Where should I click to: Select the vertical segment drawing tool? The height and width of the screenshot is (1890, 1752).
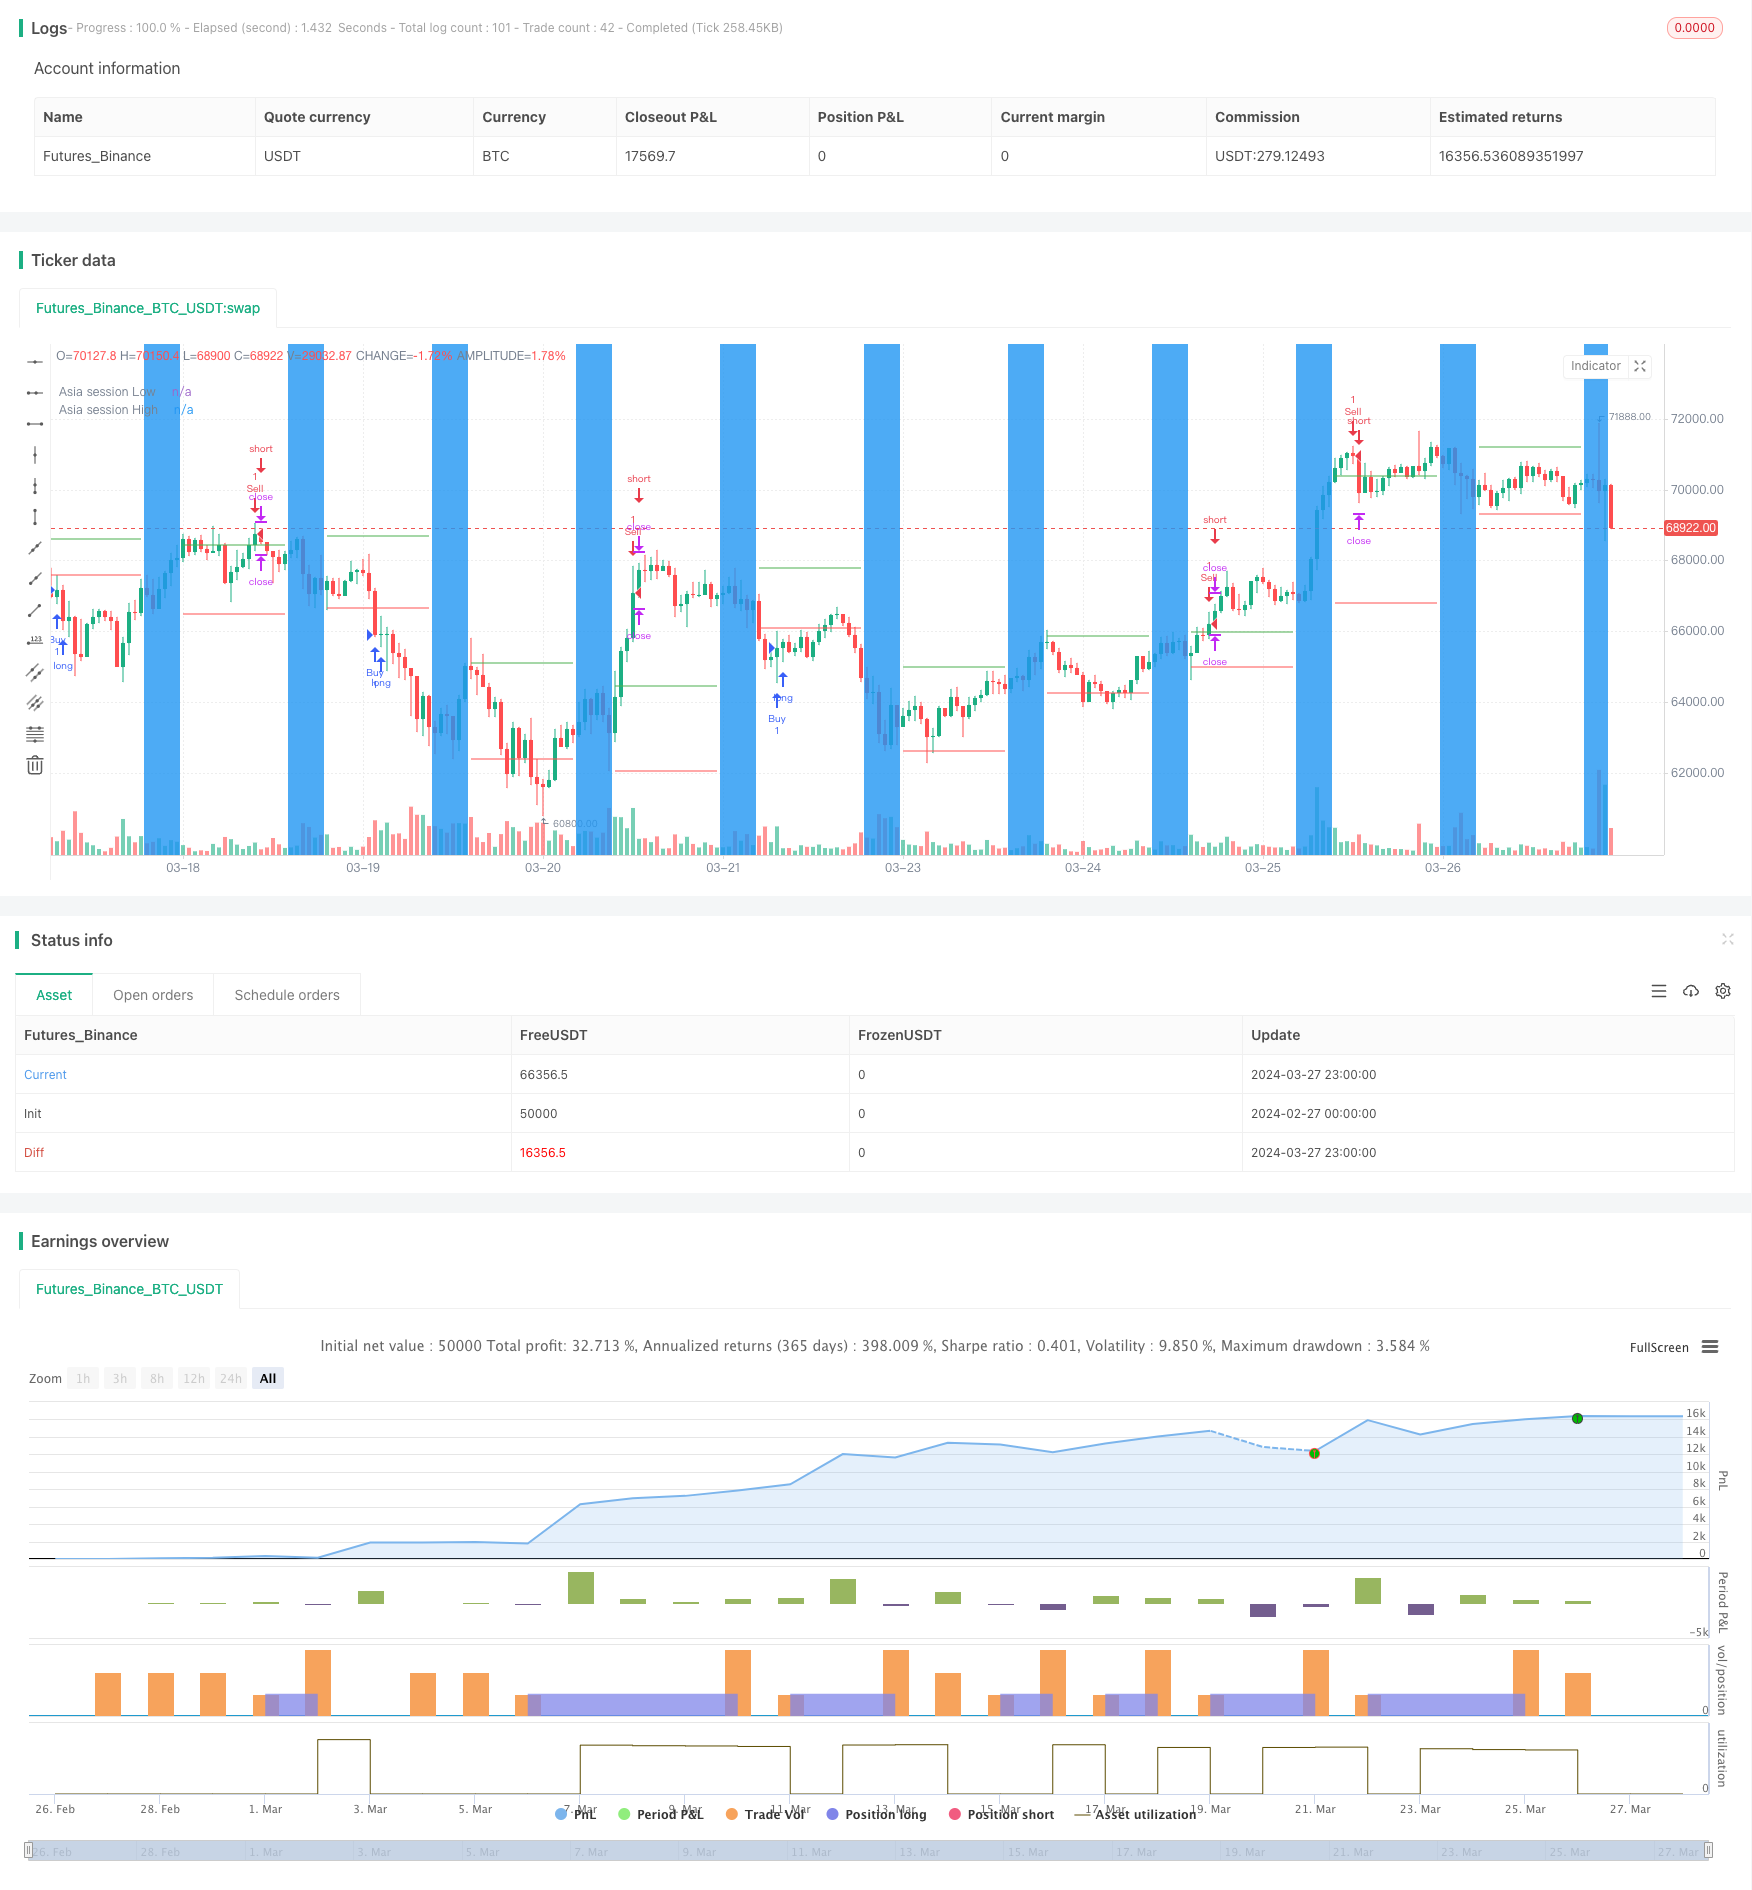[35, 517]
